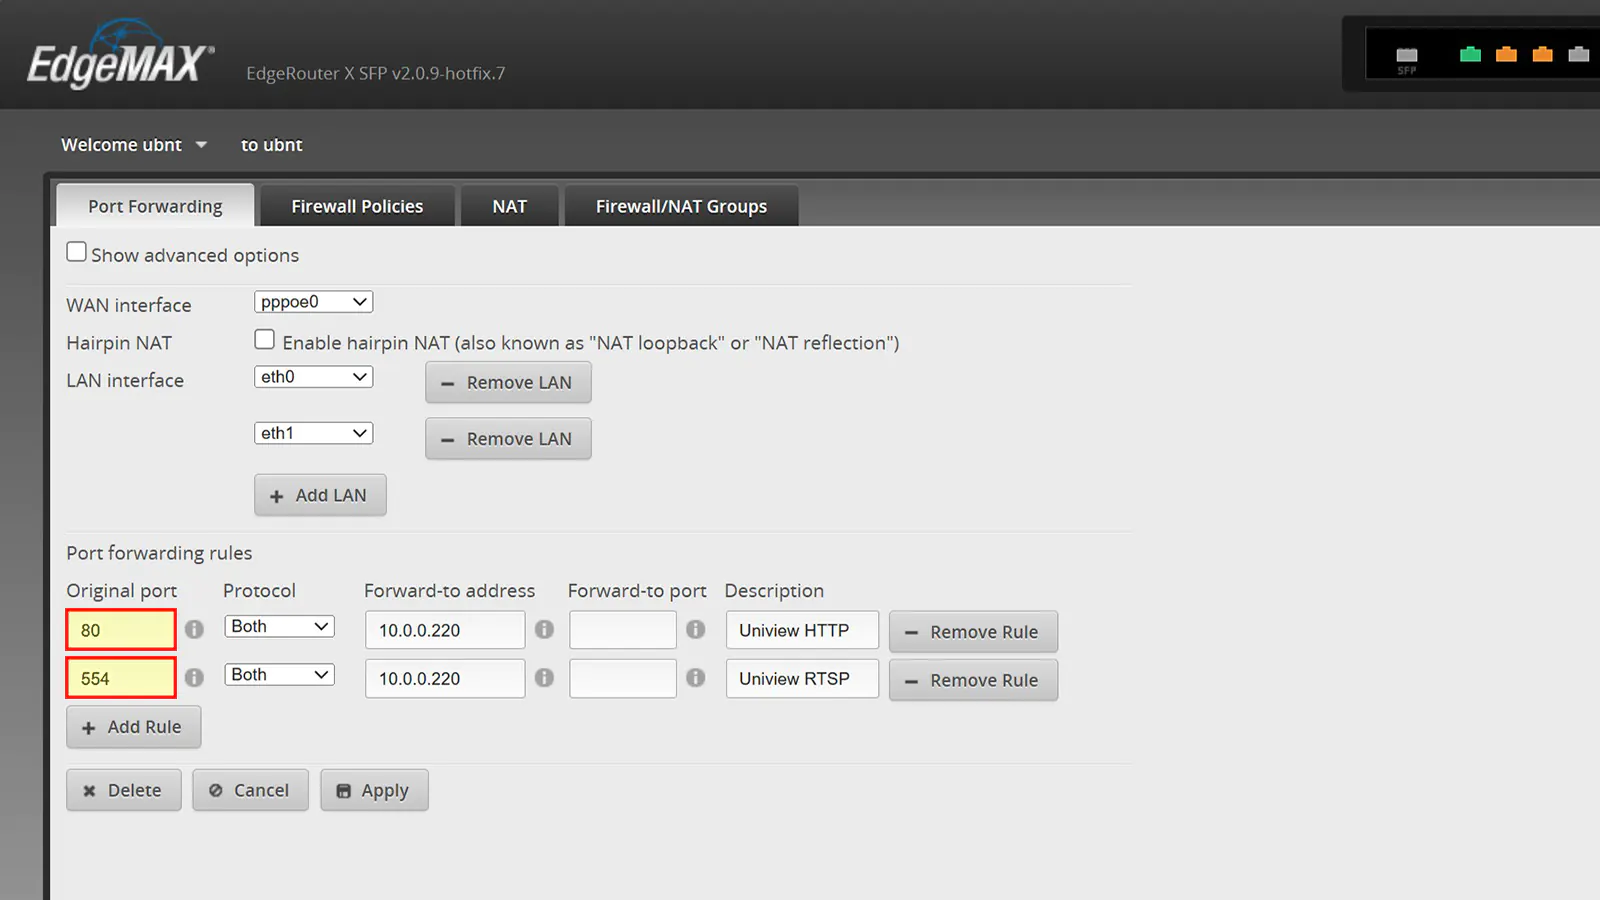Click info icon beside Uniview RTSP forward-to port

click(696, 677)
